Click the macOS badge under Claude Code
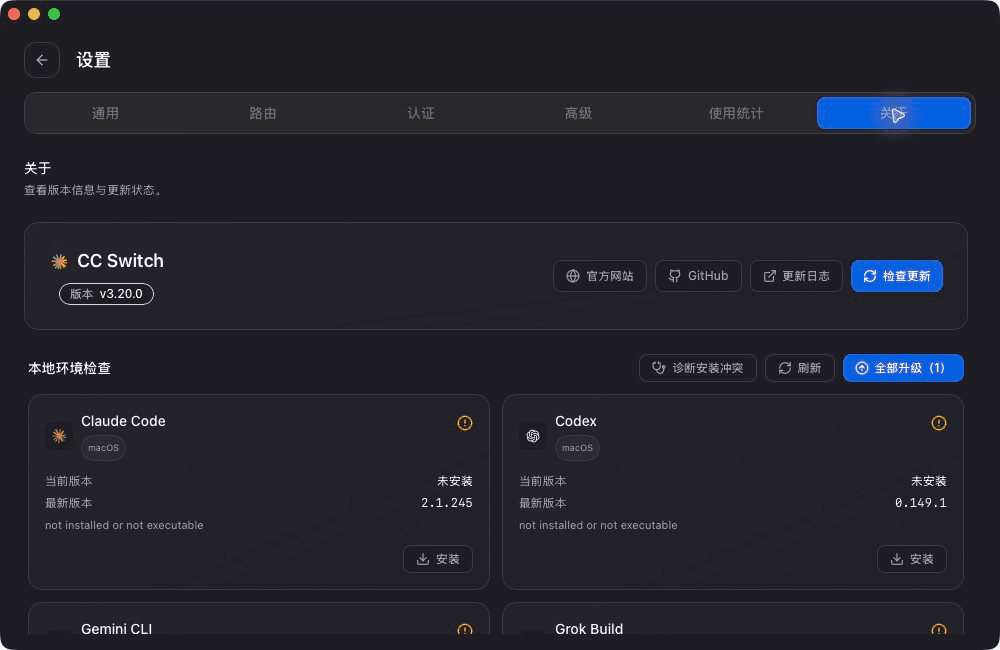 coord(103,448)
